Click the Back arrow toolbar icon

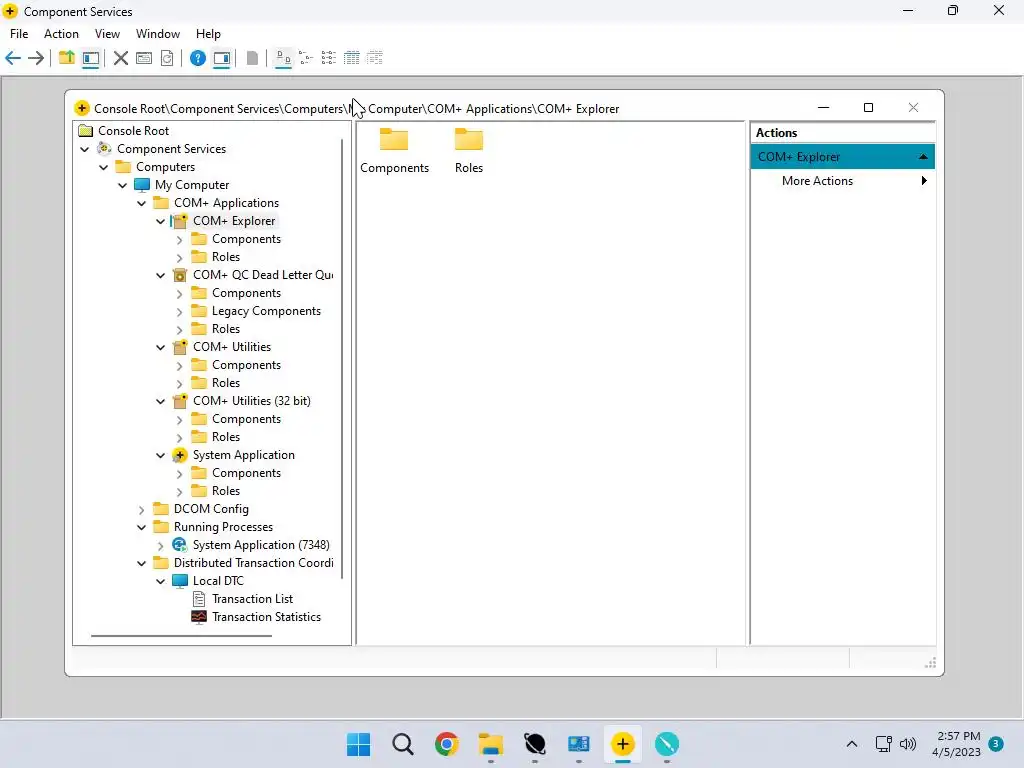point(13,58)
